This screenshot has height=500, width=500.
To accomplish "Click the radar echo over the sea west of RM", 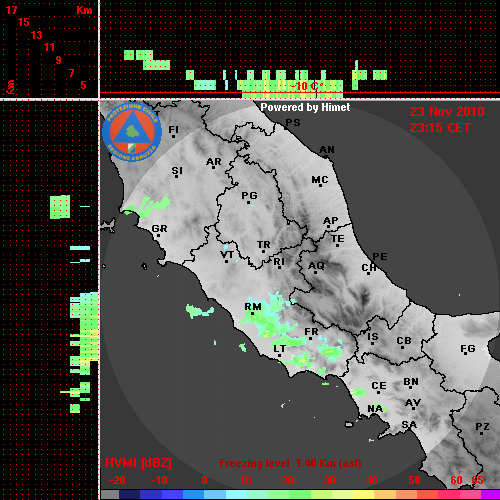I will click(199, 311).
